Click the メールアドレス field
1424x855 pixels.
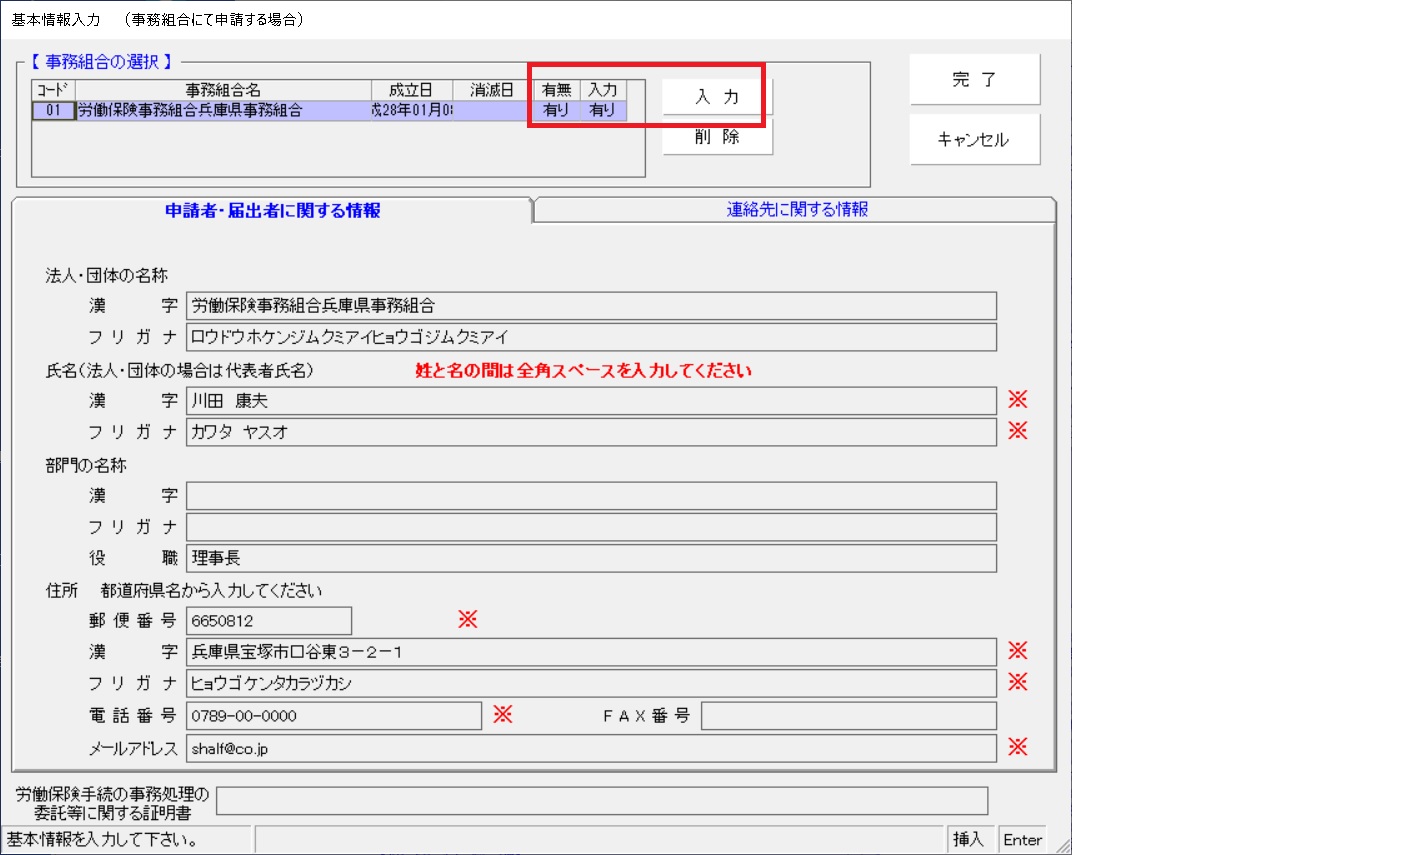590,749
